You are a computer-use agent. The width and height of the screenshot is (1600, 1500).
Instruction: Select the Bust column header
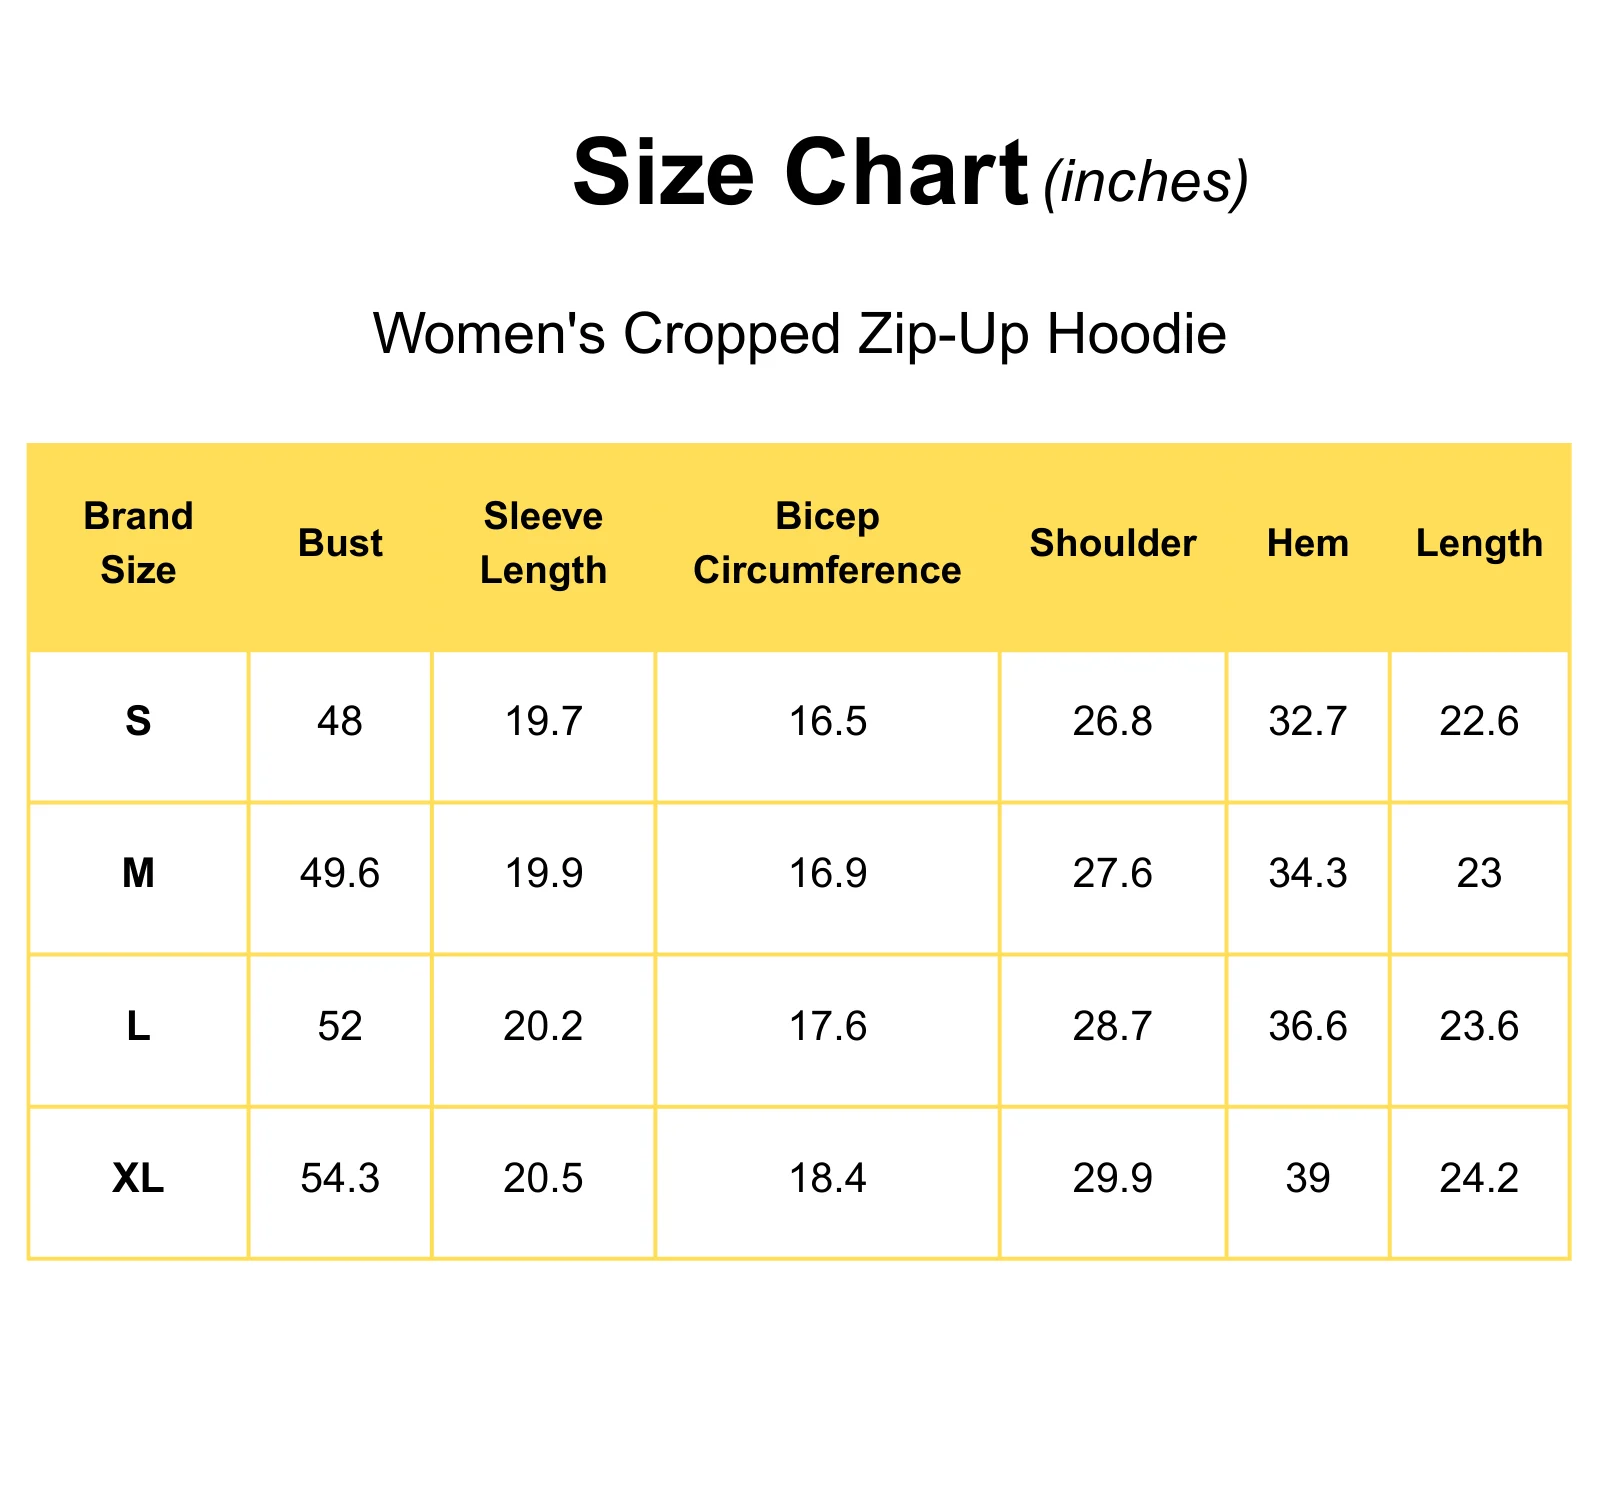pyautogui.click(x=340, y=543)
